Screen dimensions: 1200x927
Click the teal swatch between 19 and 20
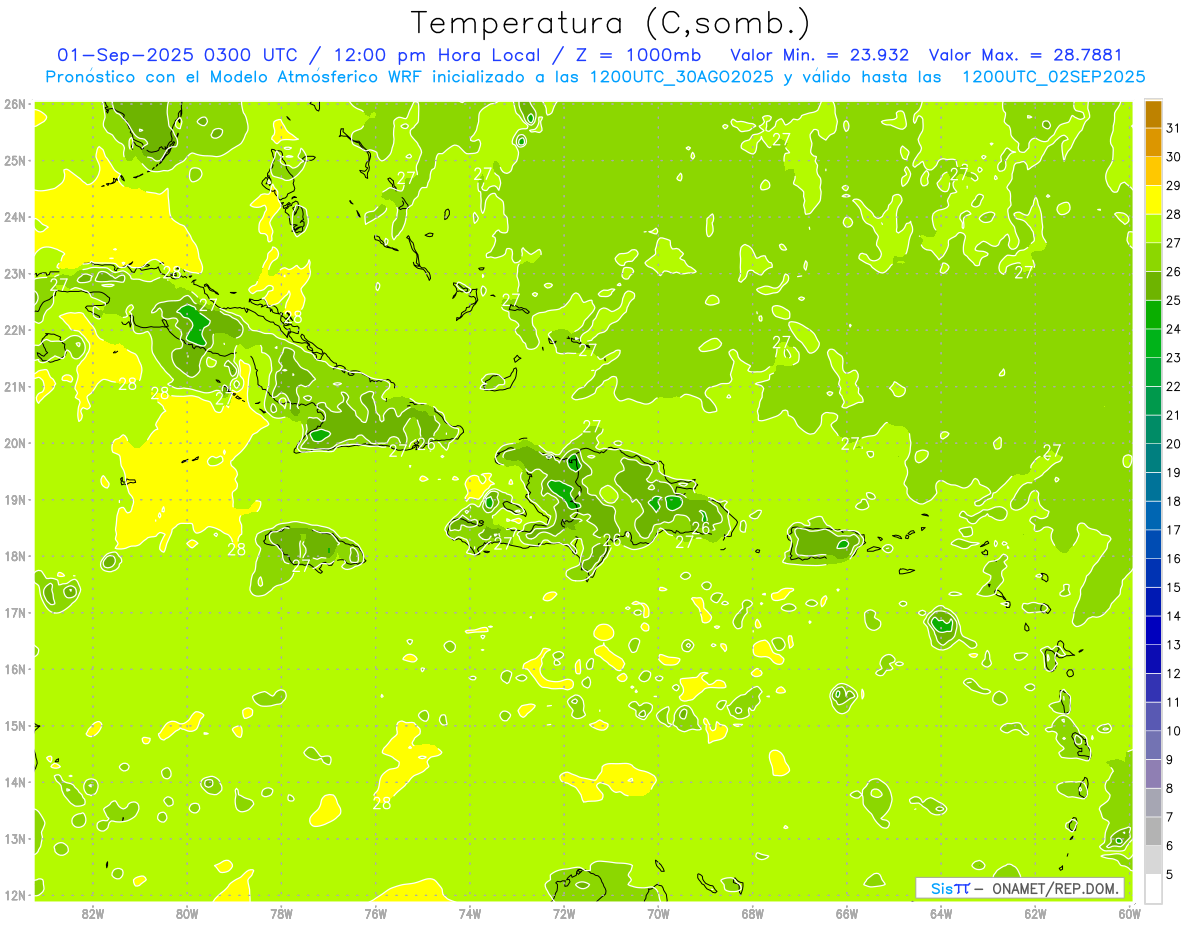1153,459
